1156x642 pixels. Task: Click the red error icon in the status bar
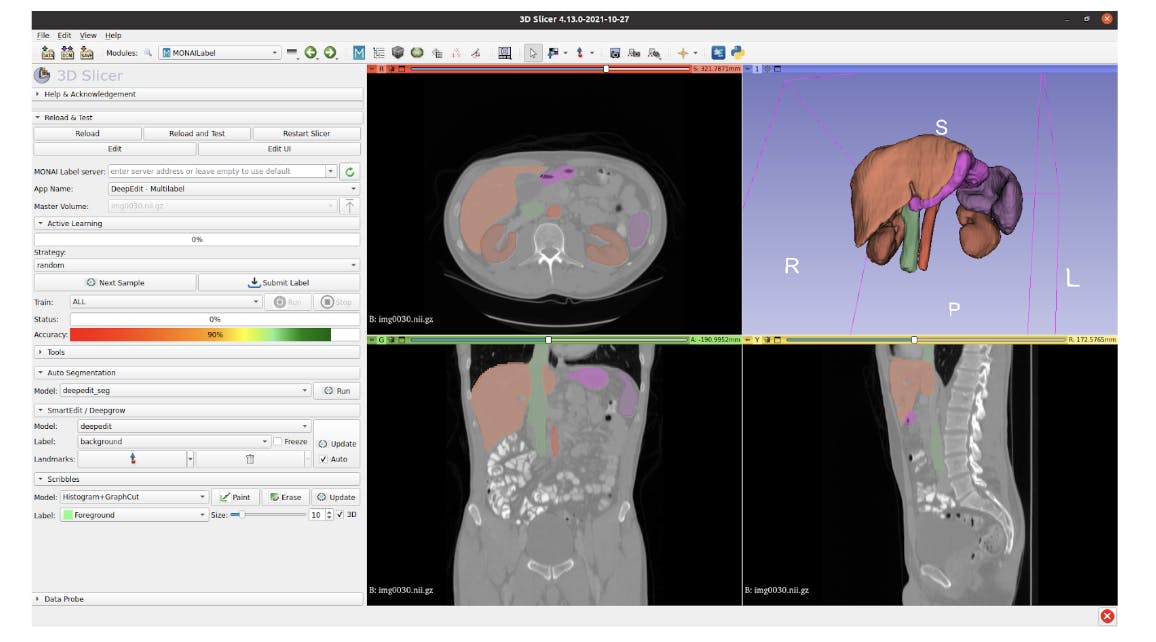coord(1107,615)
